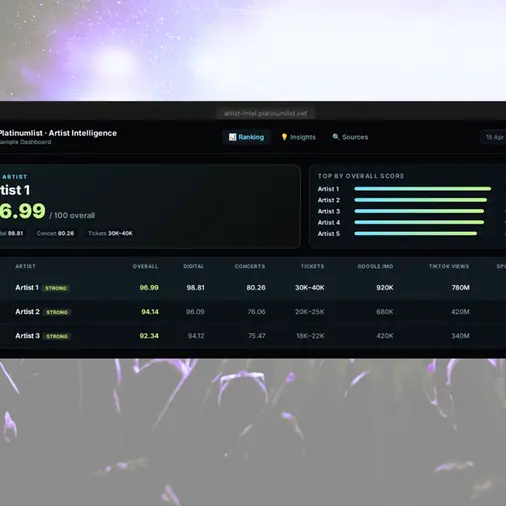
Task: Click tickets value 20K–25K
Action: [310, 312]
